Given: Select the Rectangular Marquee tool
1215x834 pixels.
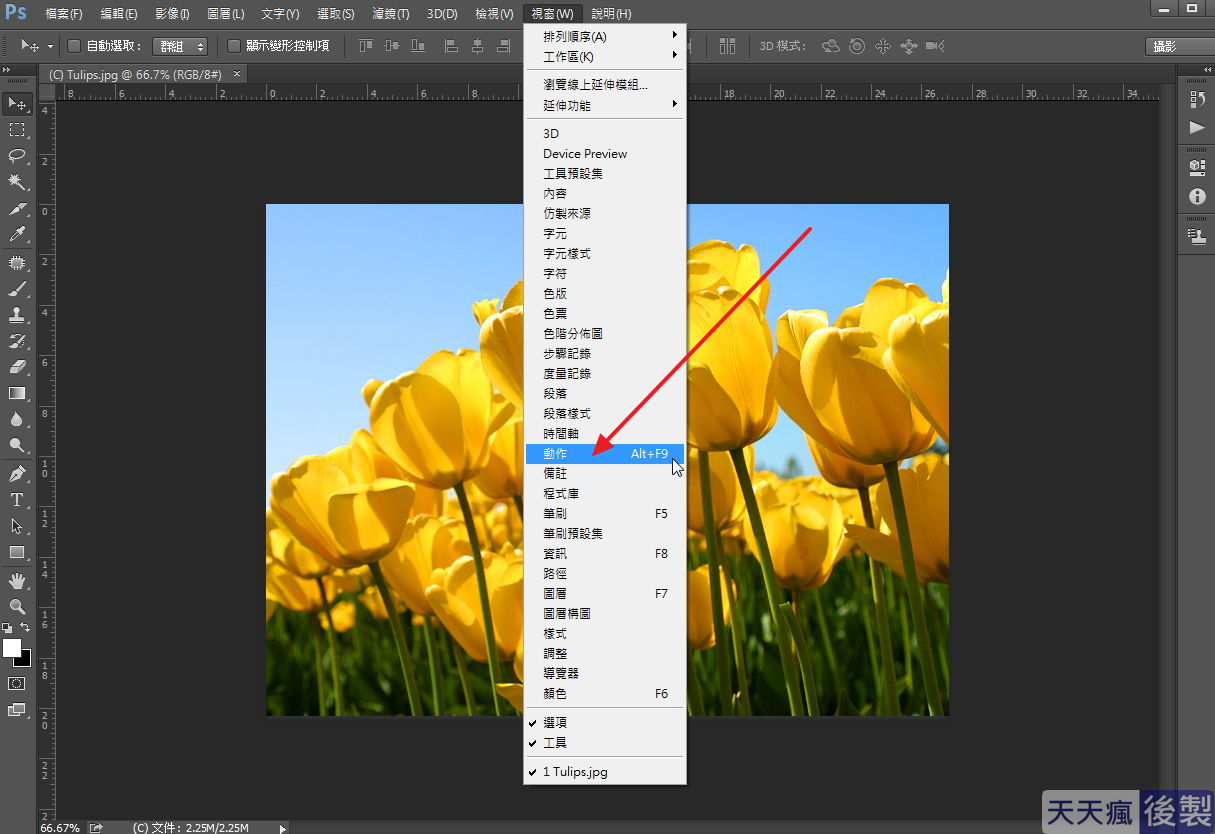Looking at the screenshot, I should 17,130.
